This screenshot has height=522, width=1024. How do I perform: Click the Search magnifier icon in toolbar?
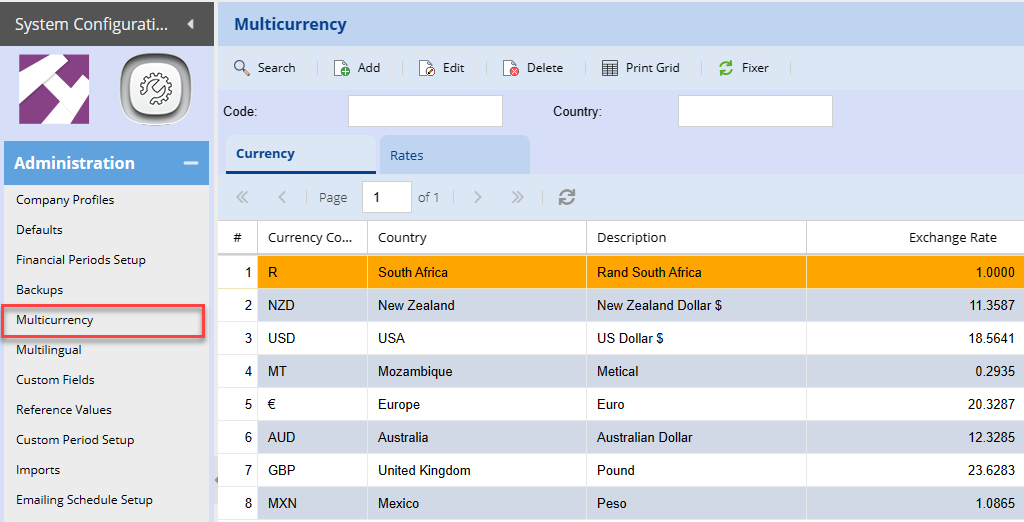point(242,68)
